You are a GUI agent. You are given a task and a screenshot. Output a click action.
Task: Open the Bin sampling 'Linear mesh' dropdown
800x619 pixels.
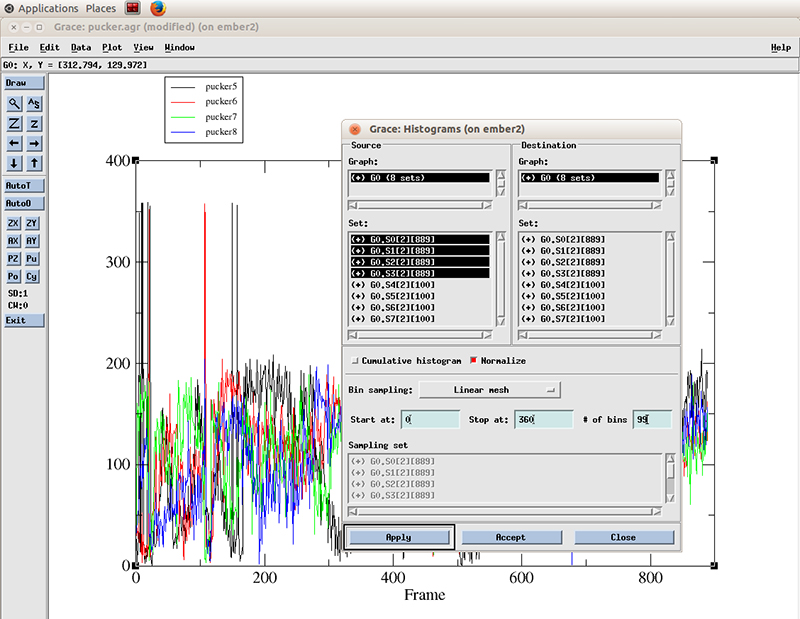(x=490, y=390)
